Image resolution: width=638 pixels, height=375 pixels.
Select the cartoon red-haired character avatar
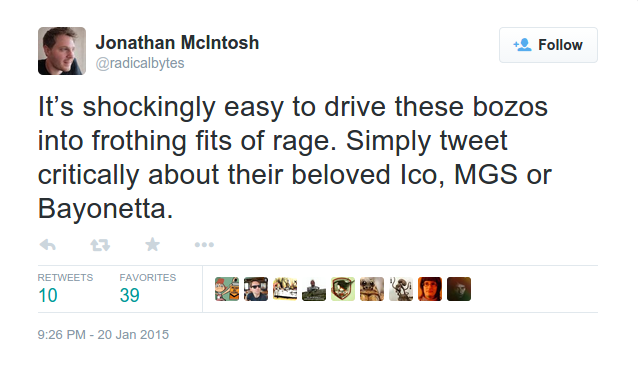tap(227, 289)
